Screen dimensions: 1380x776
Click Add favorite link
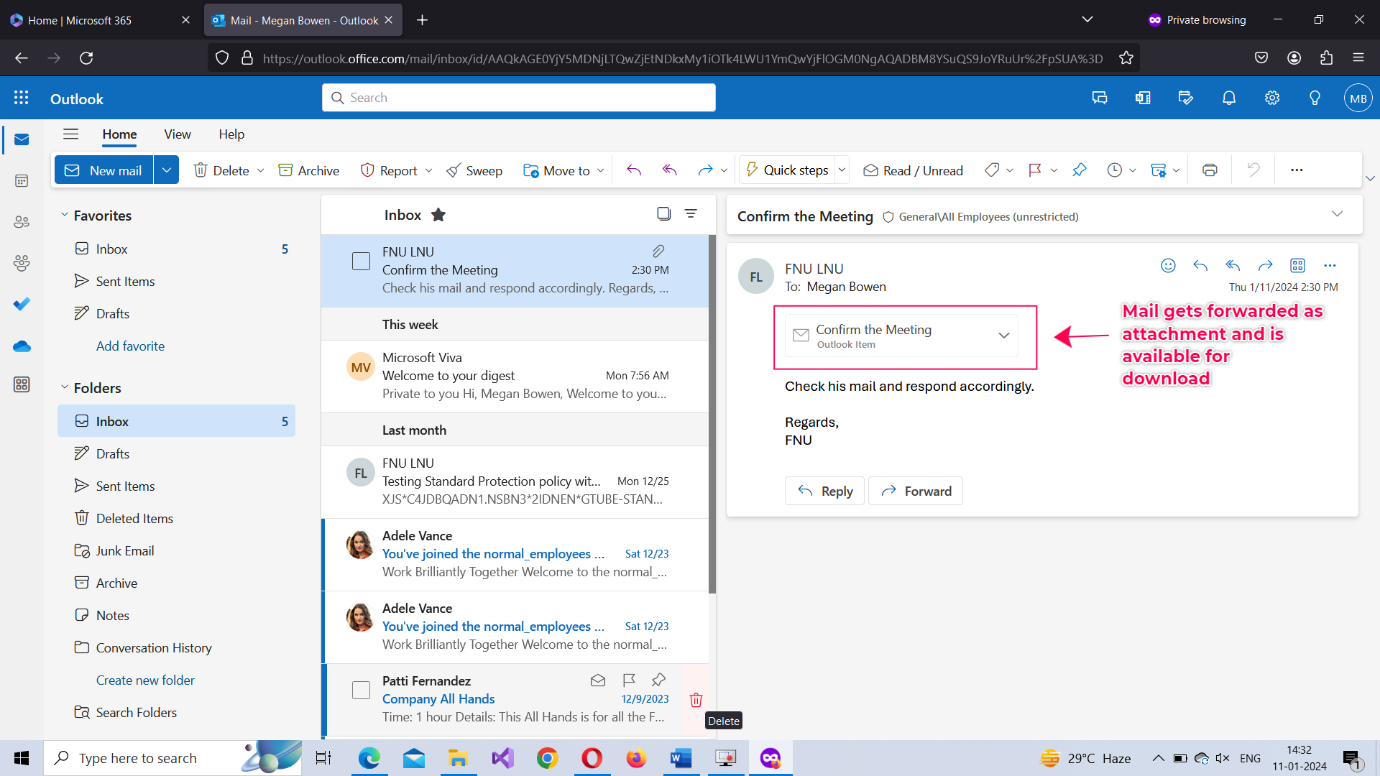coord(130,346)
